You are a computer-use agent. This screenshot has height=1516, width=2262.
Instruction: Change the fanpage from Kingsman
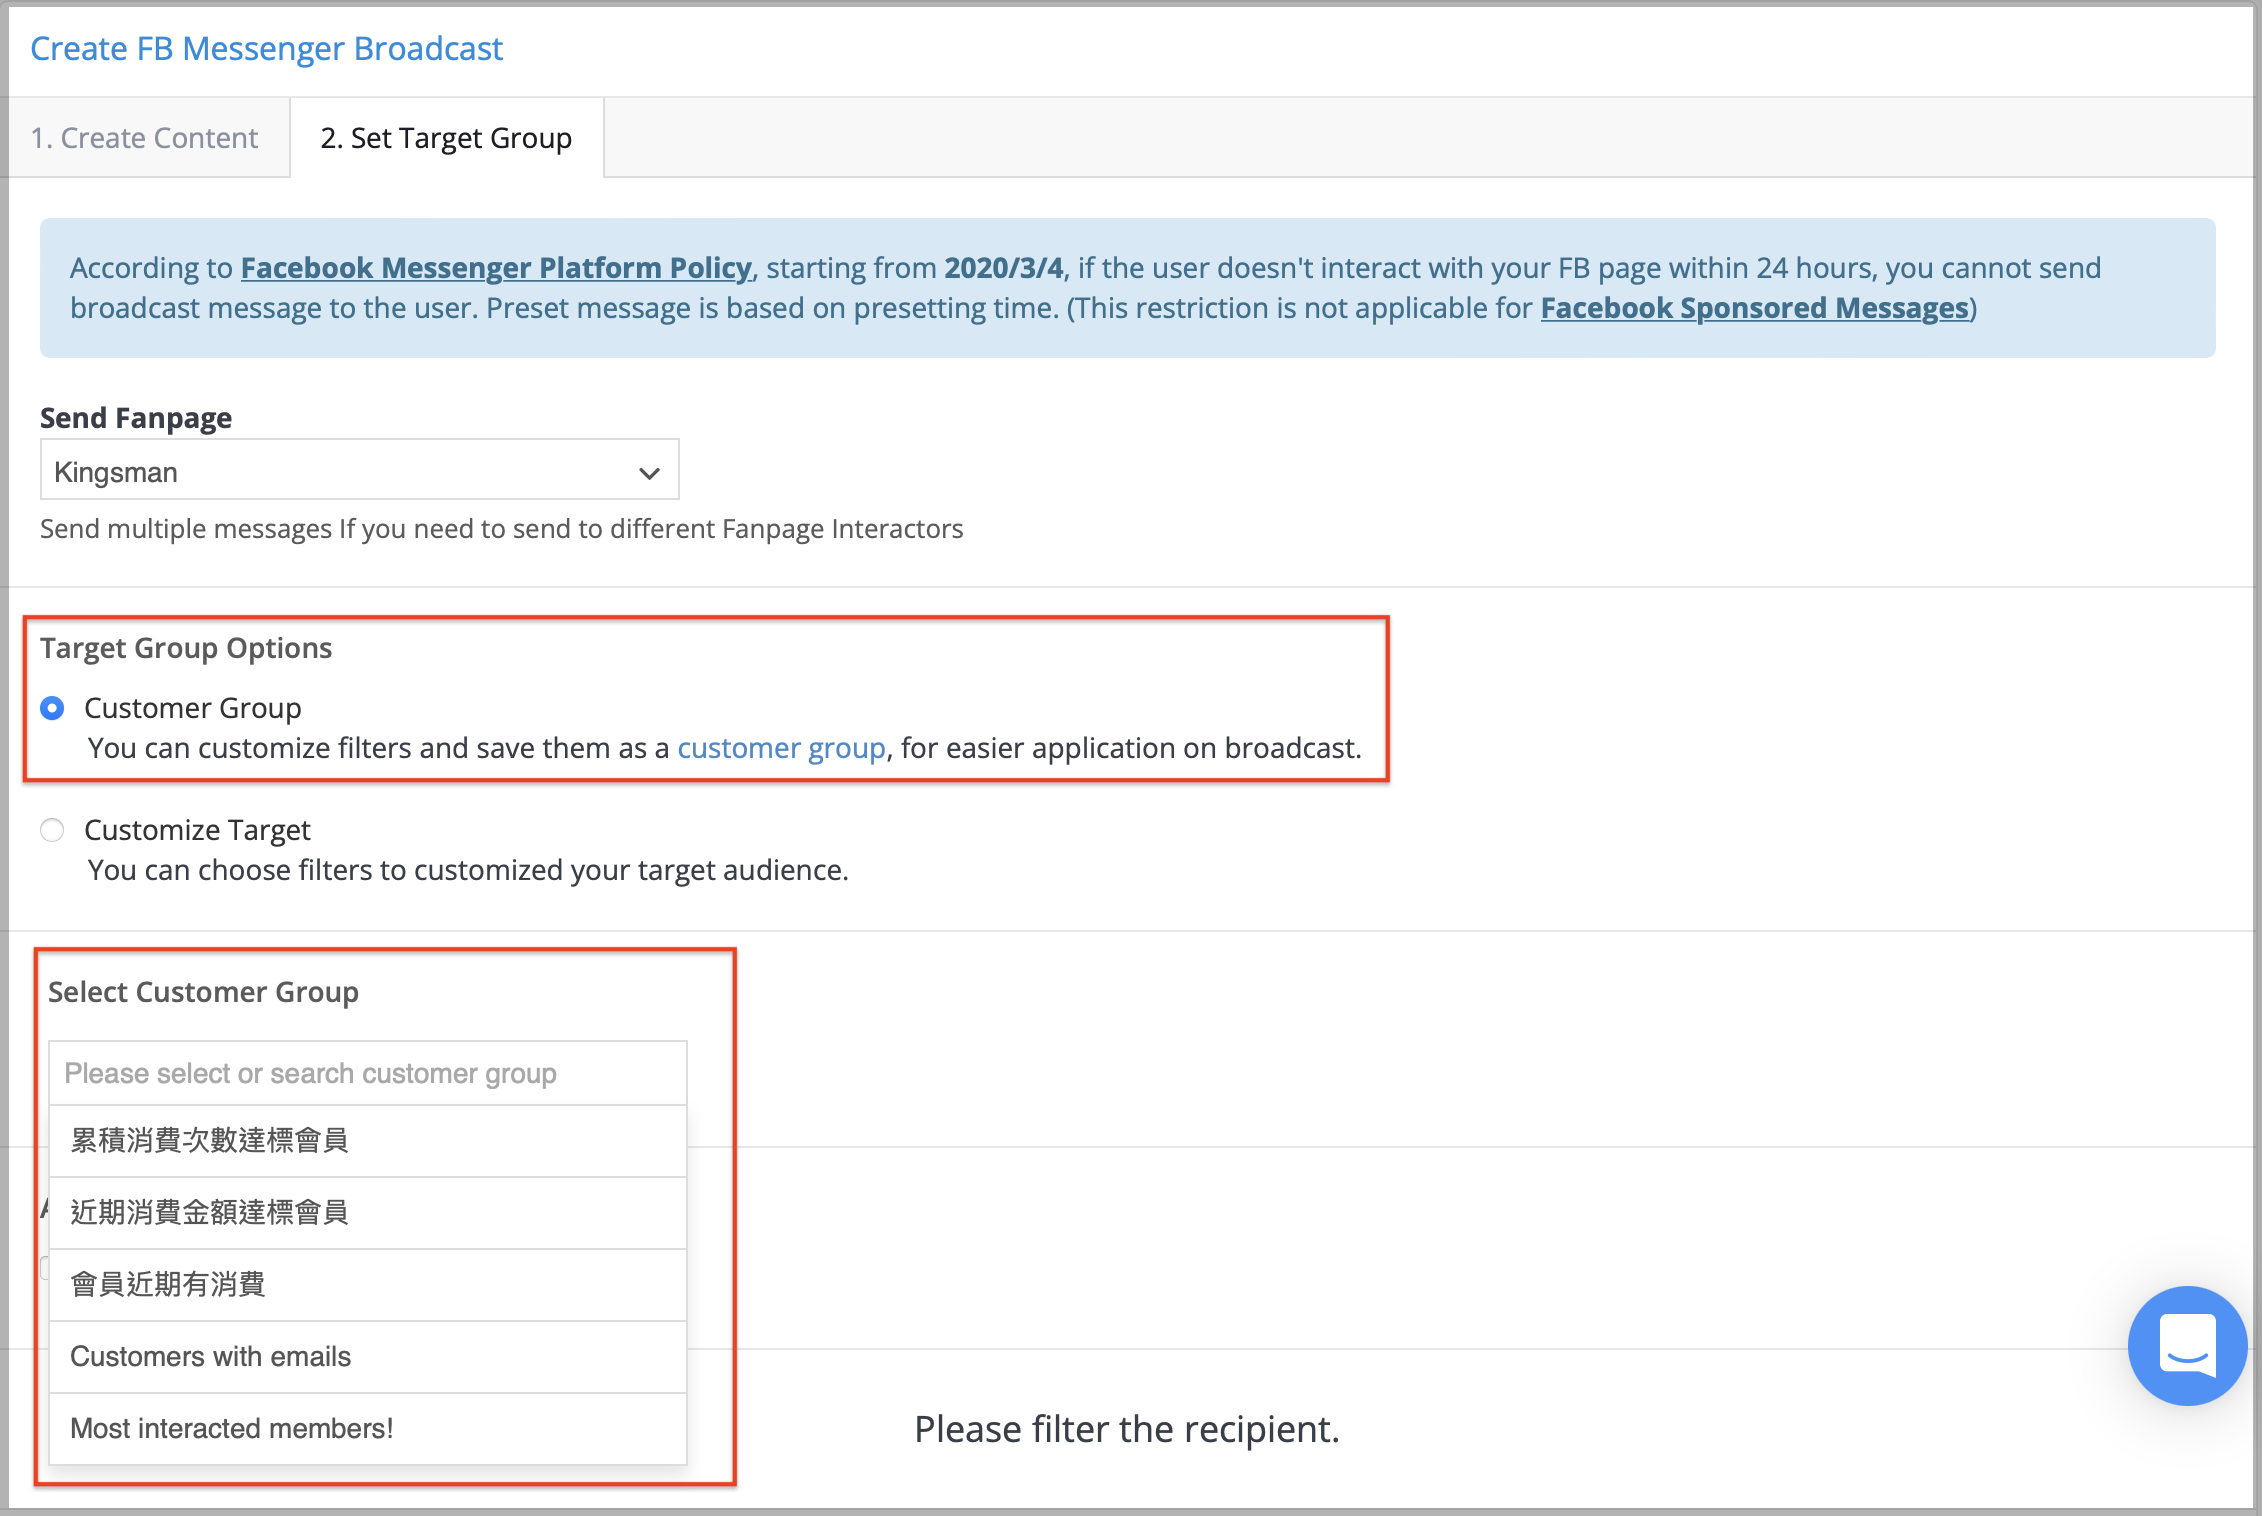360,470
